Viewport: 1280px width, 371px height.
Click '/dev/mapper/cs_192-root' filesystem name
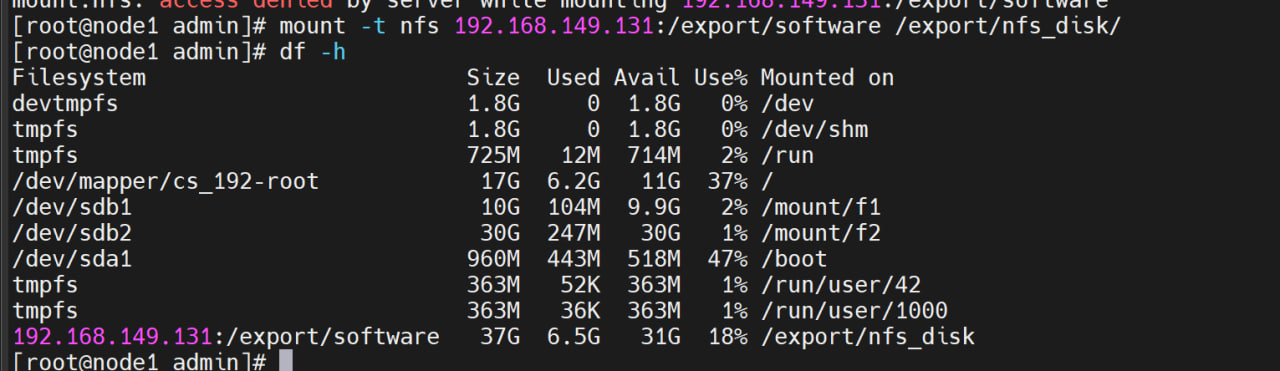coord(166,181)
